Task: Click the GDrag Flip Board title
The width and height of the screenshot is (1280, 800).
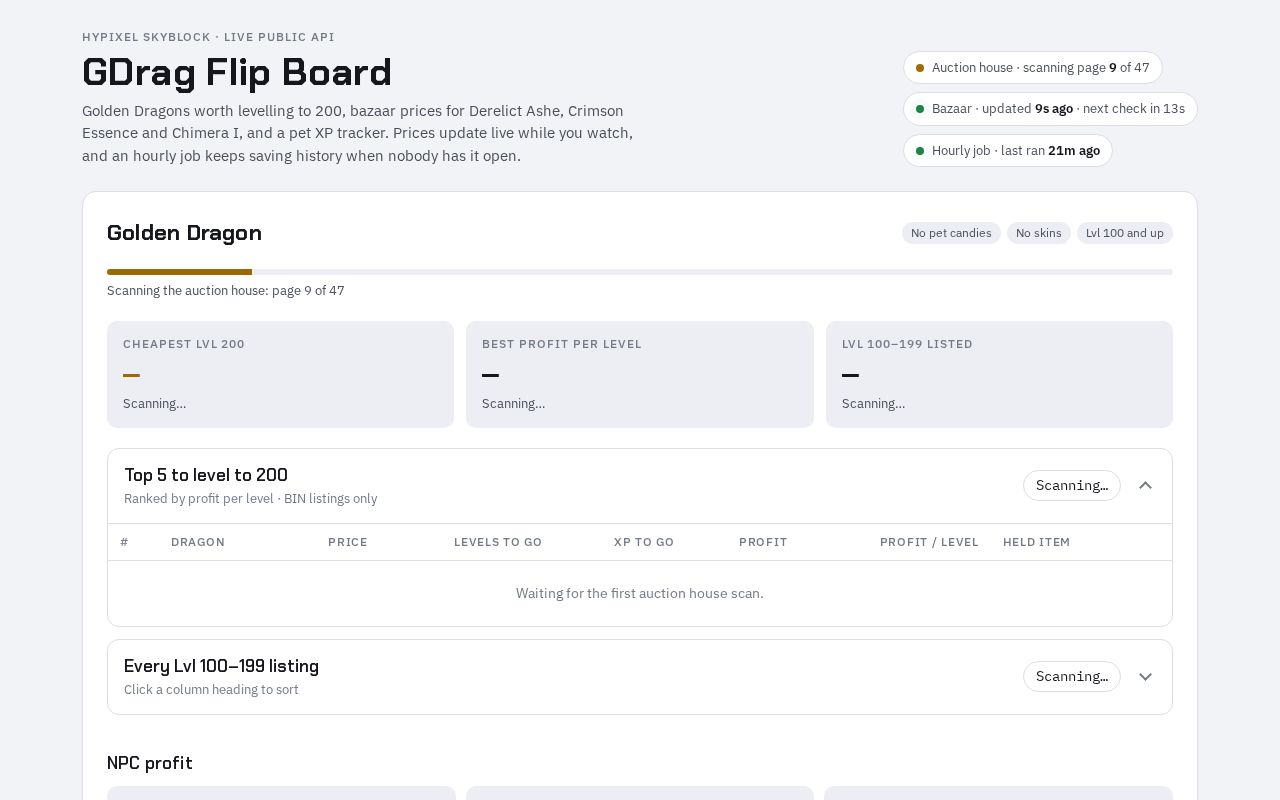Action: tap(237, 73)
